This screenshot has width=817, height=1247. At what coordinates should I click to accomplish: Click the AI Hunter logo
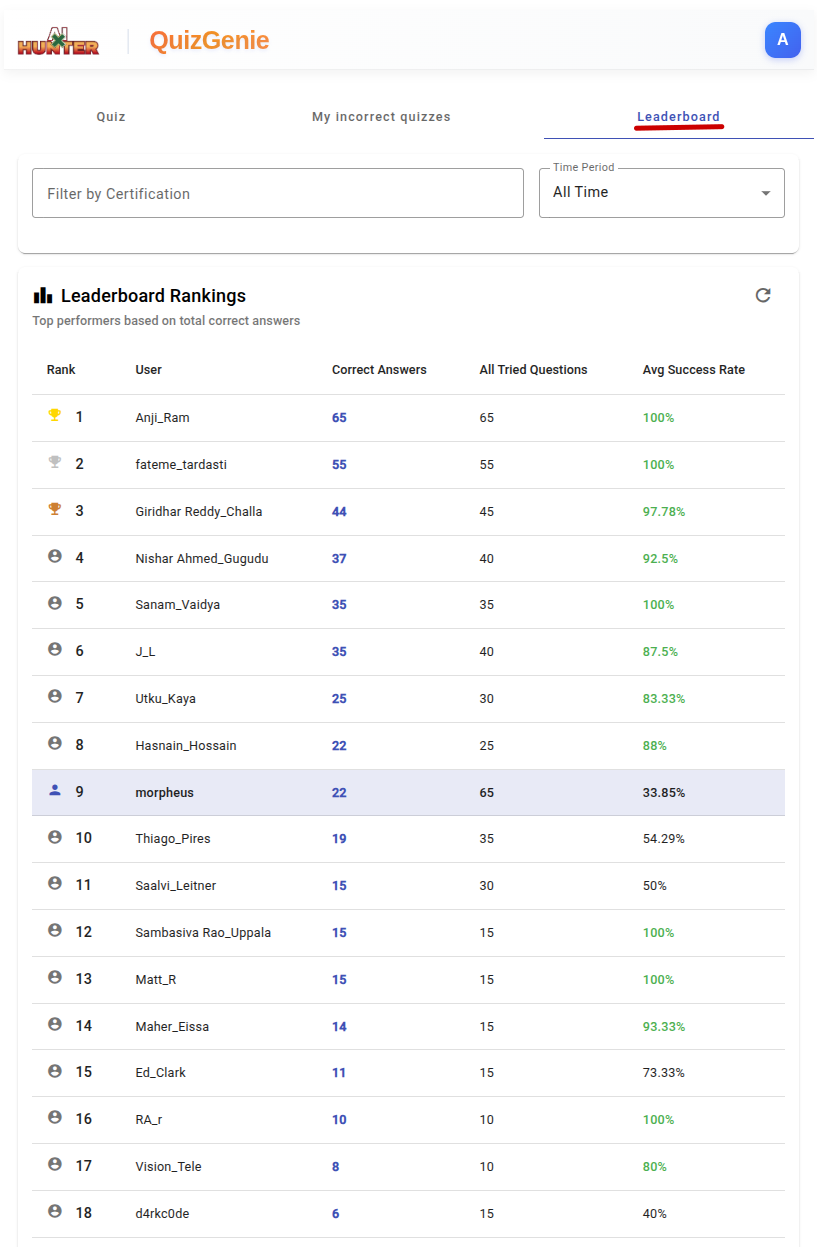click(x=58, y=41)
